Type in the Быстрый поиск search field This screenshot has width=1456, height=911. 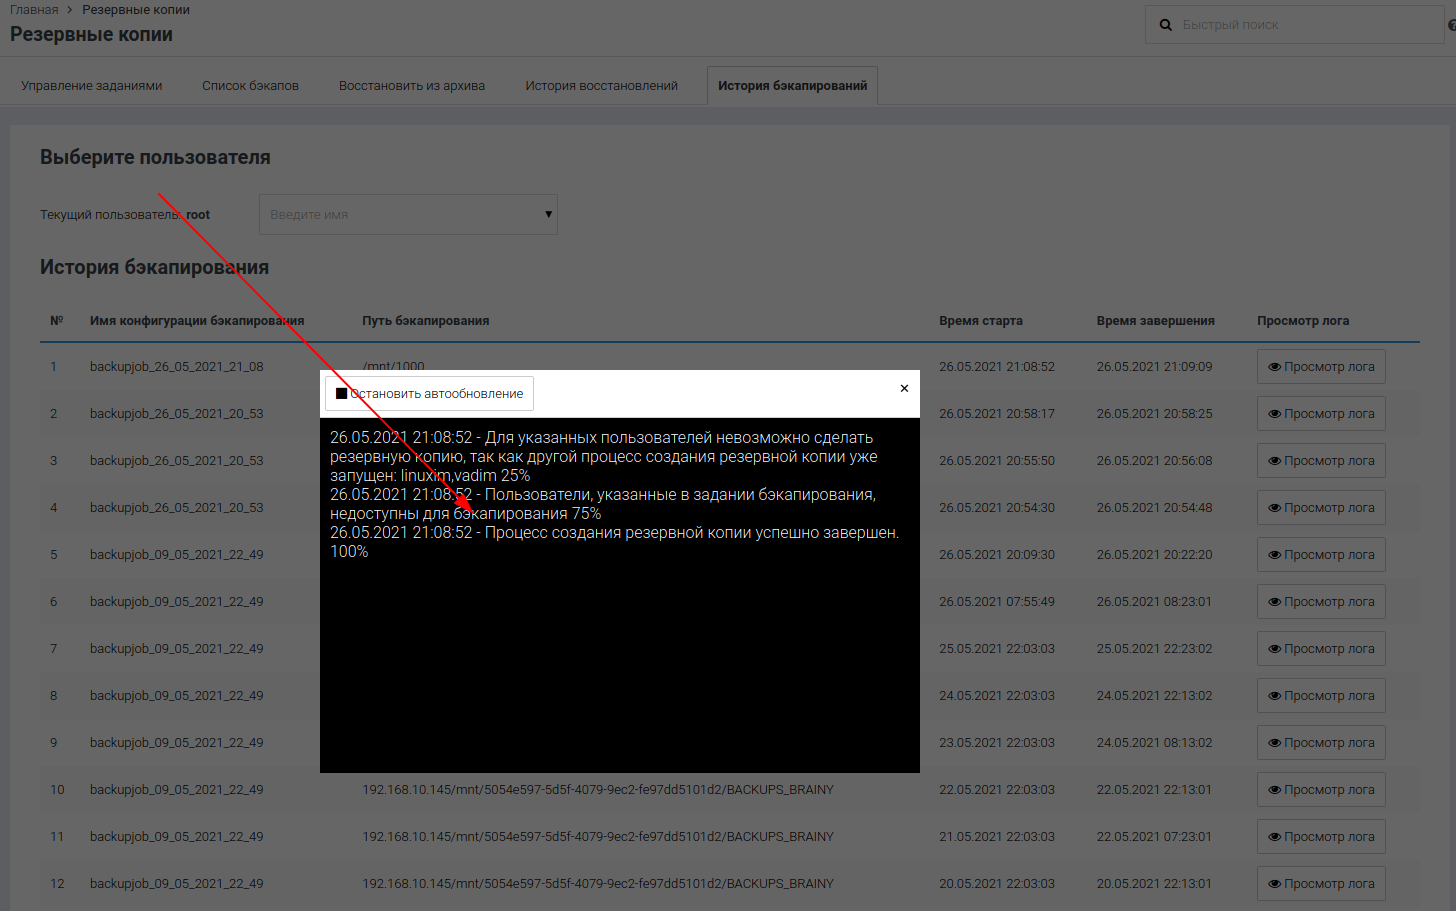click(1300, 25)
